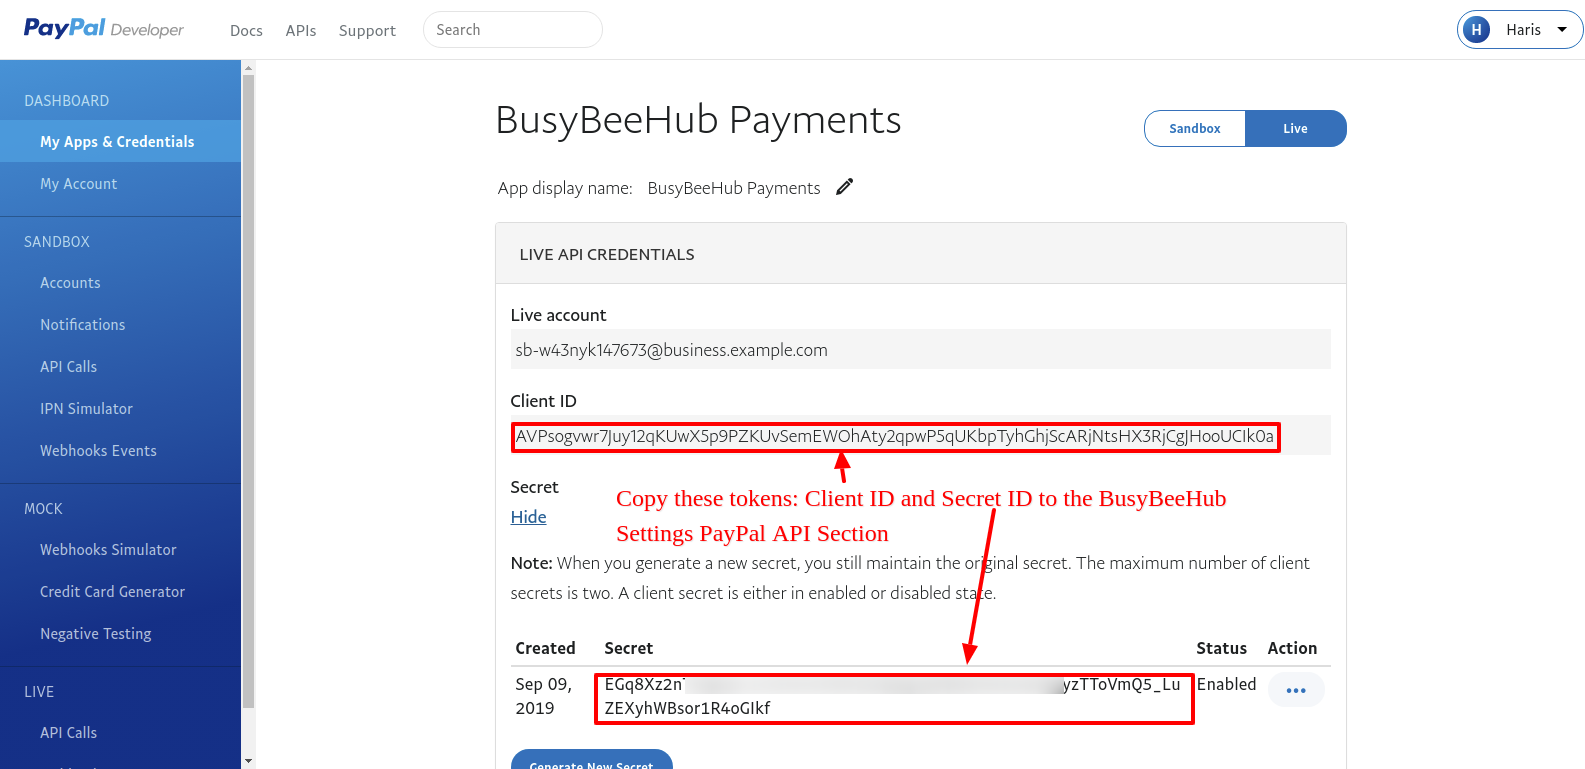Open the Support menu

pyautogui.click(x=367, y=31)
